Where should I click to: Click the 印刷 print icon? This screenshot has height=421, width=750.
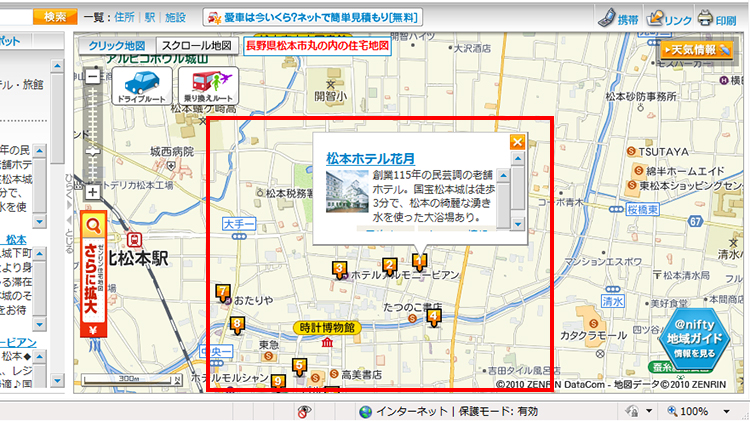pyautogui.click(x=705, y=18)
